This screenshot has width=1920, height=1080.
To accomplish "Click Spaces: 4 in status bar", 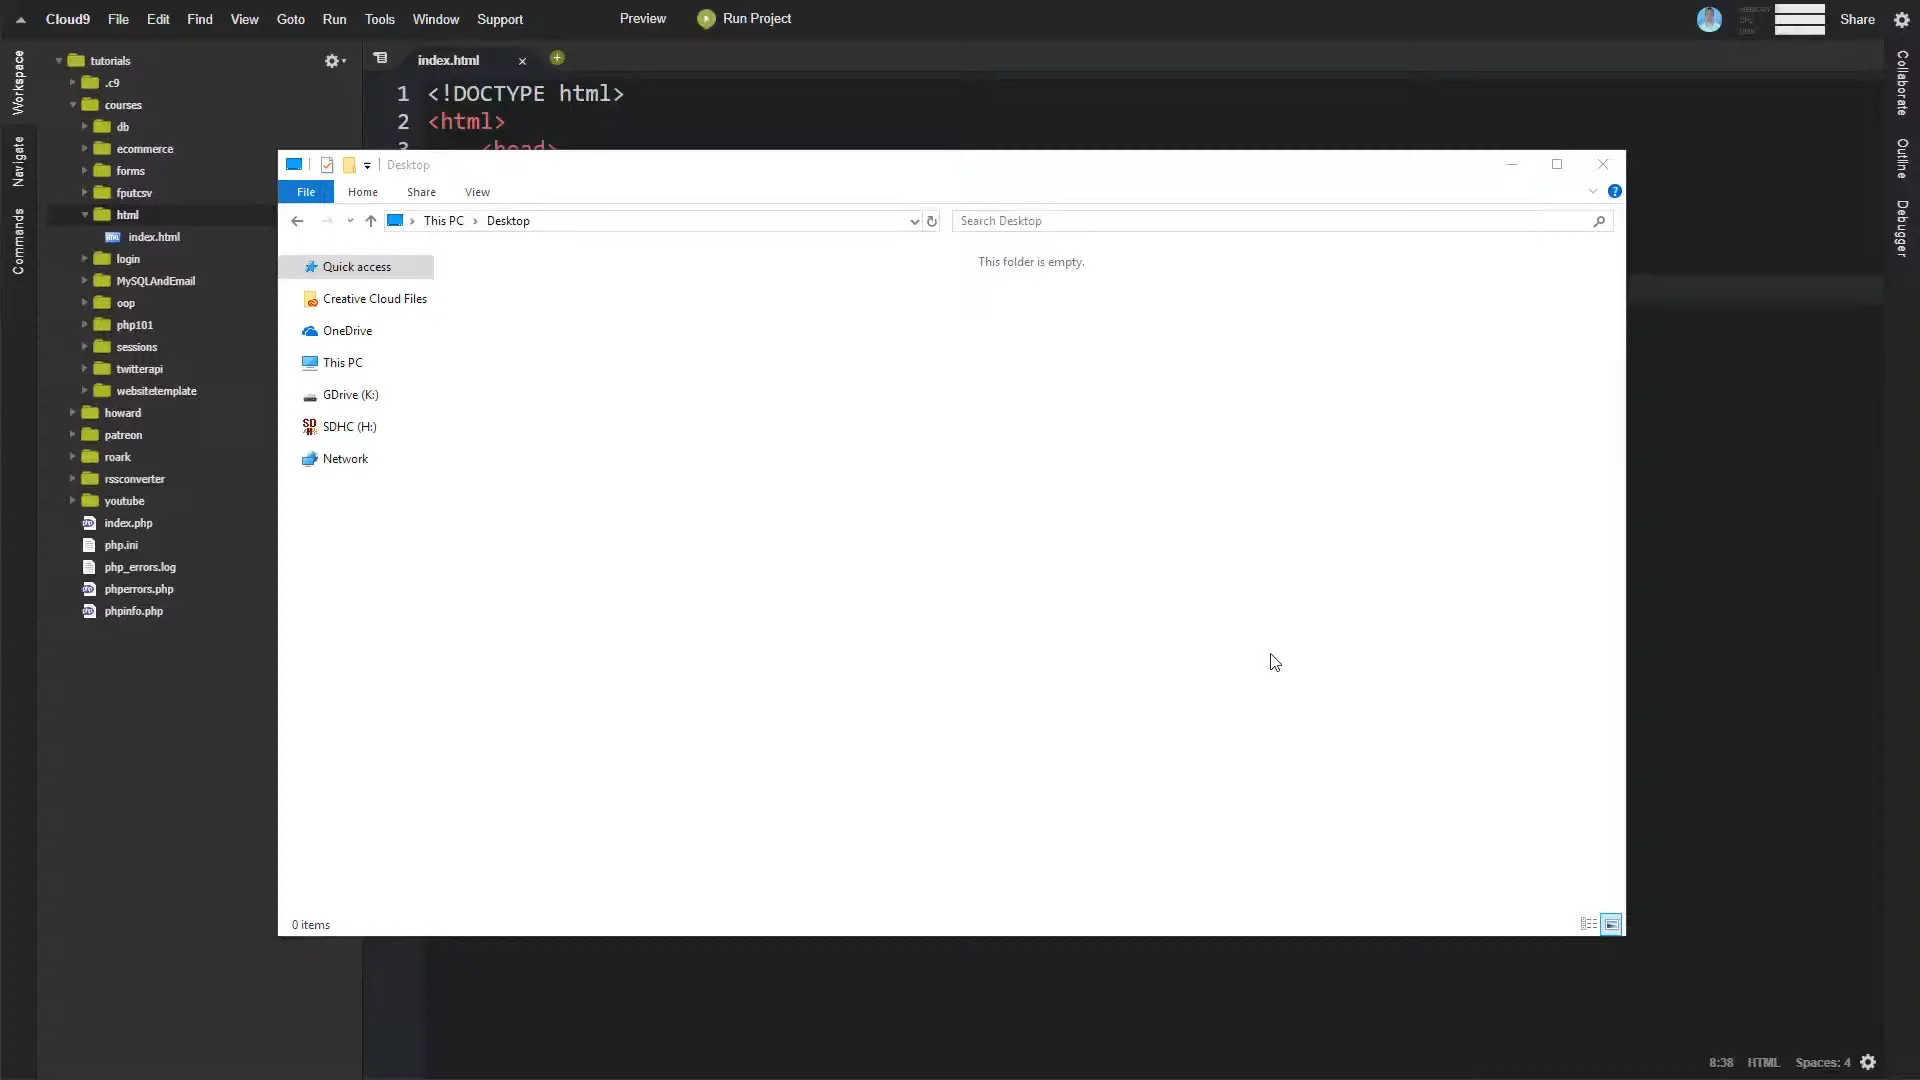I will 1823,1062.
